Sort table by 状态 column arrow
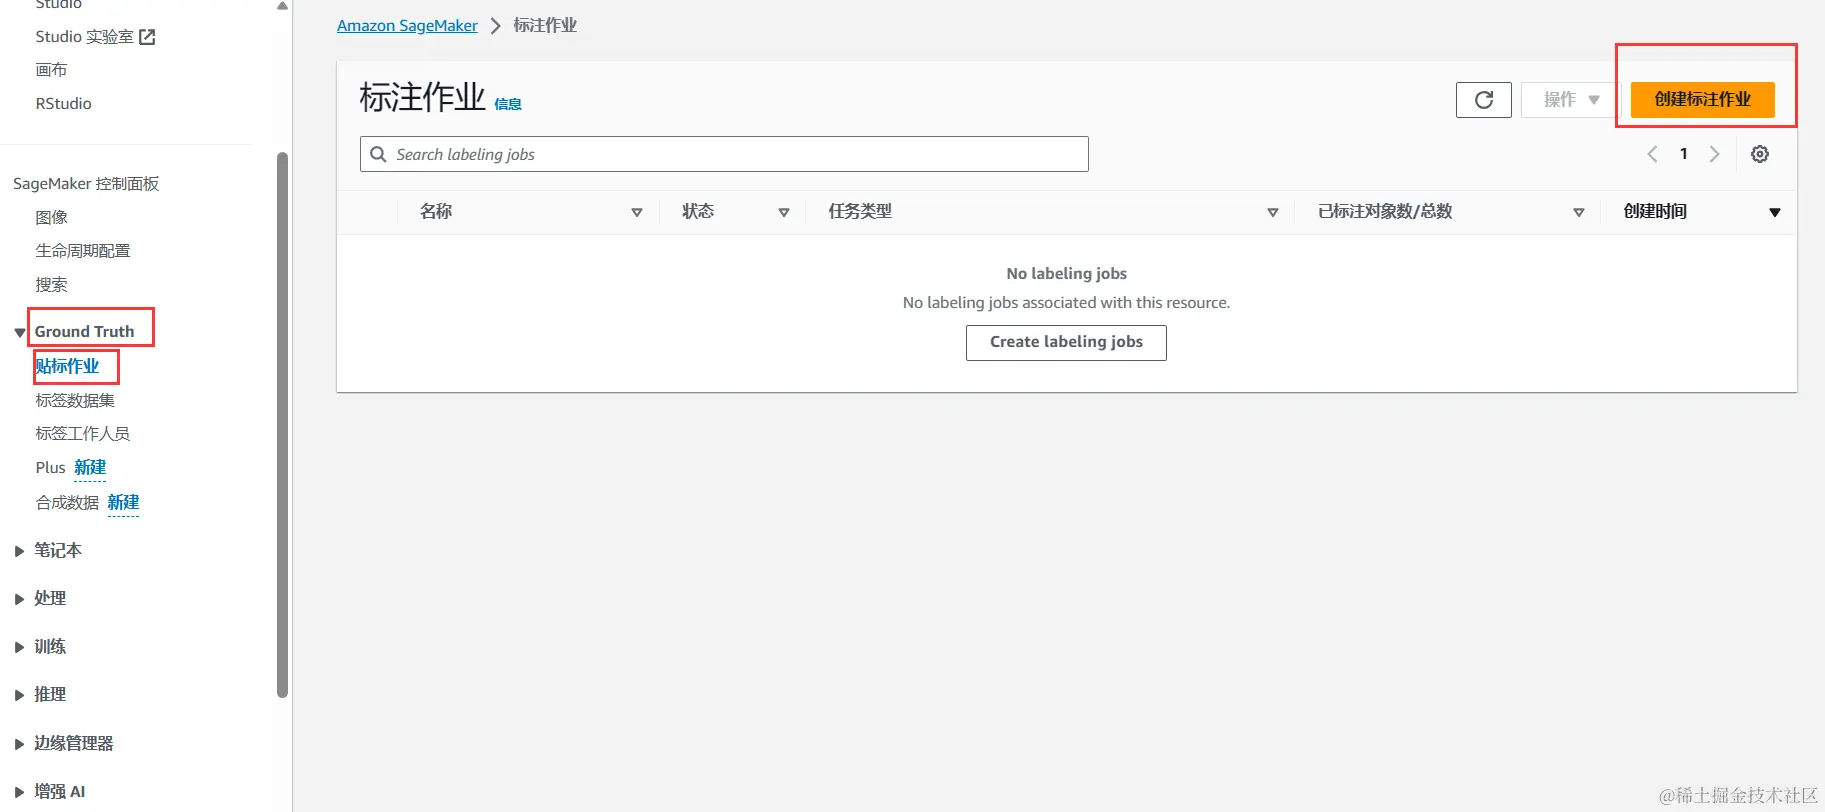 pyautogui.click(x=784, y=212)
